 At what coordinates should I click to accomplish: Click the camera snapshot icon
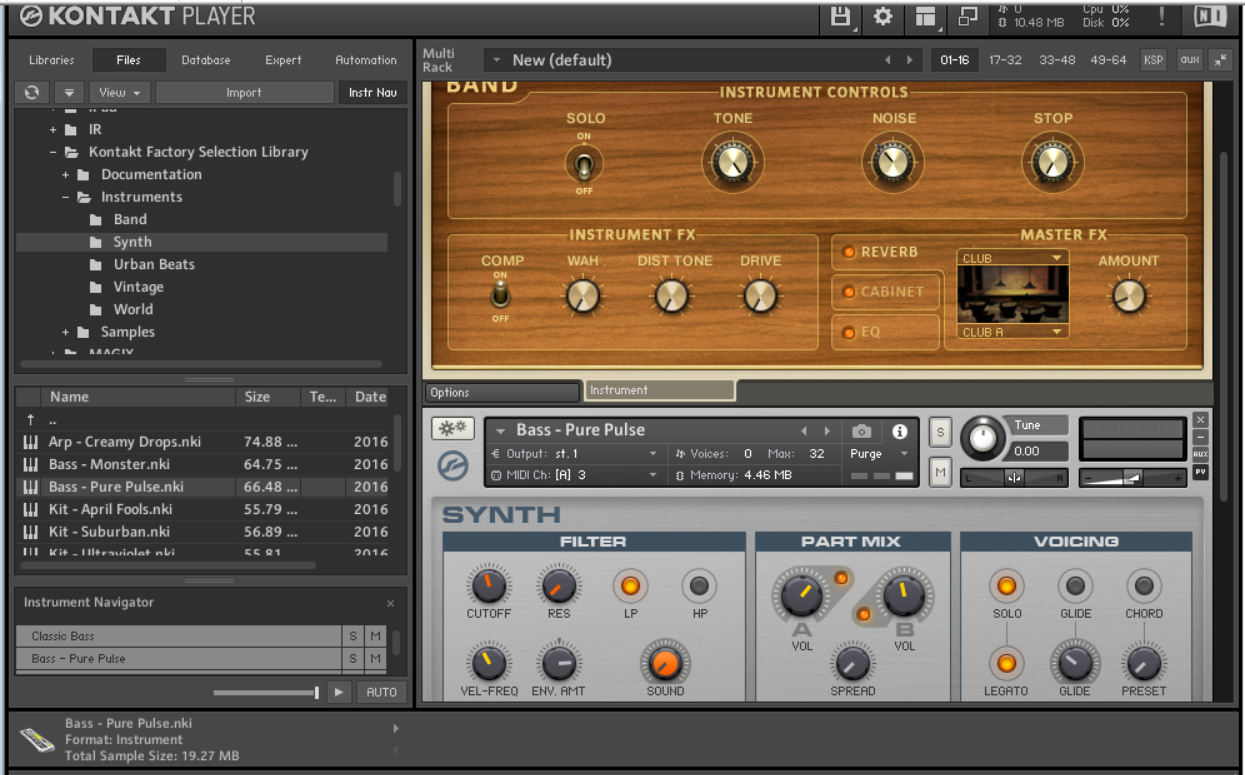861,431
